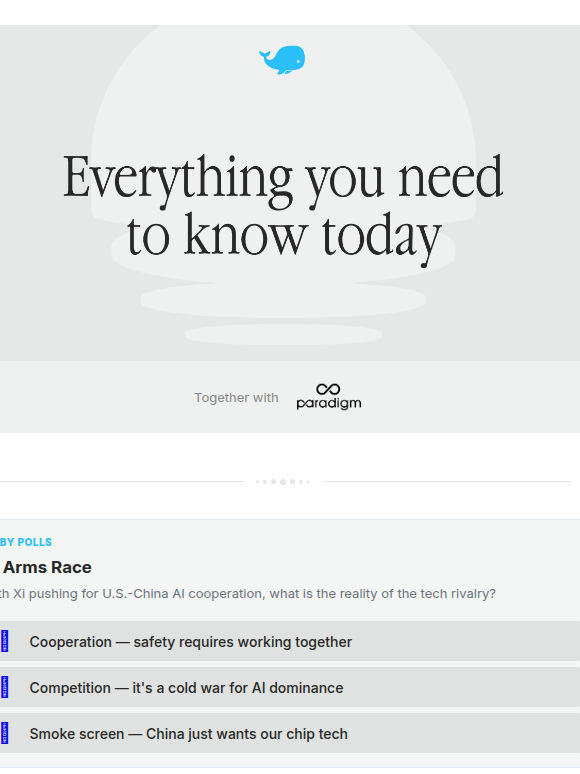The width and height of the screenshot is (580, 774).
Task: Click the blue icon beside Cooperation option
Action: [x=4, y=641]
